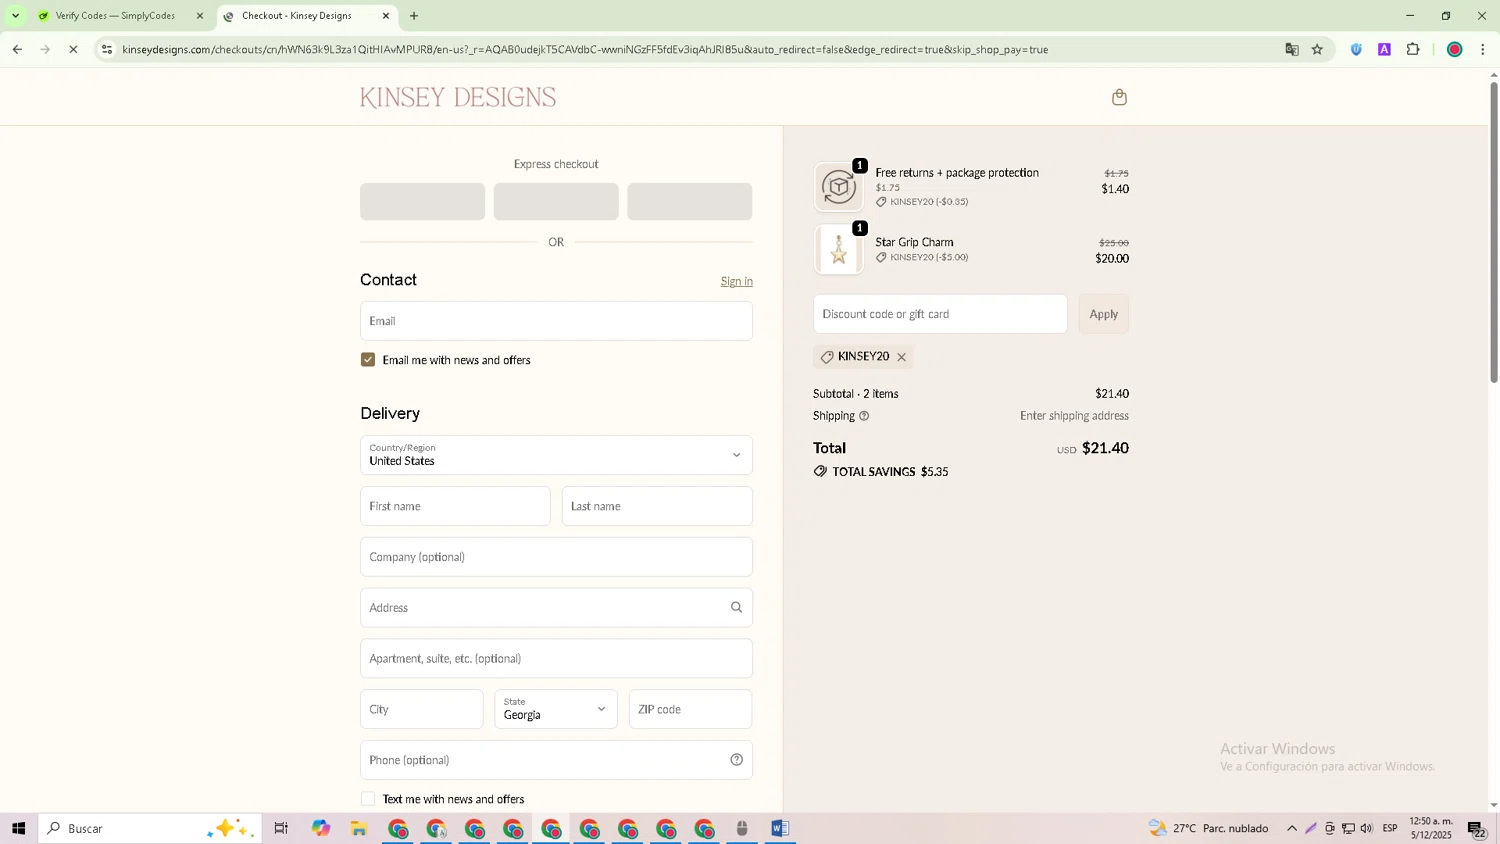
Task: Click the phone field help icon
Action: pyautogui.click(x=736, y=760)
